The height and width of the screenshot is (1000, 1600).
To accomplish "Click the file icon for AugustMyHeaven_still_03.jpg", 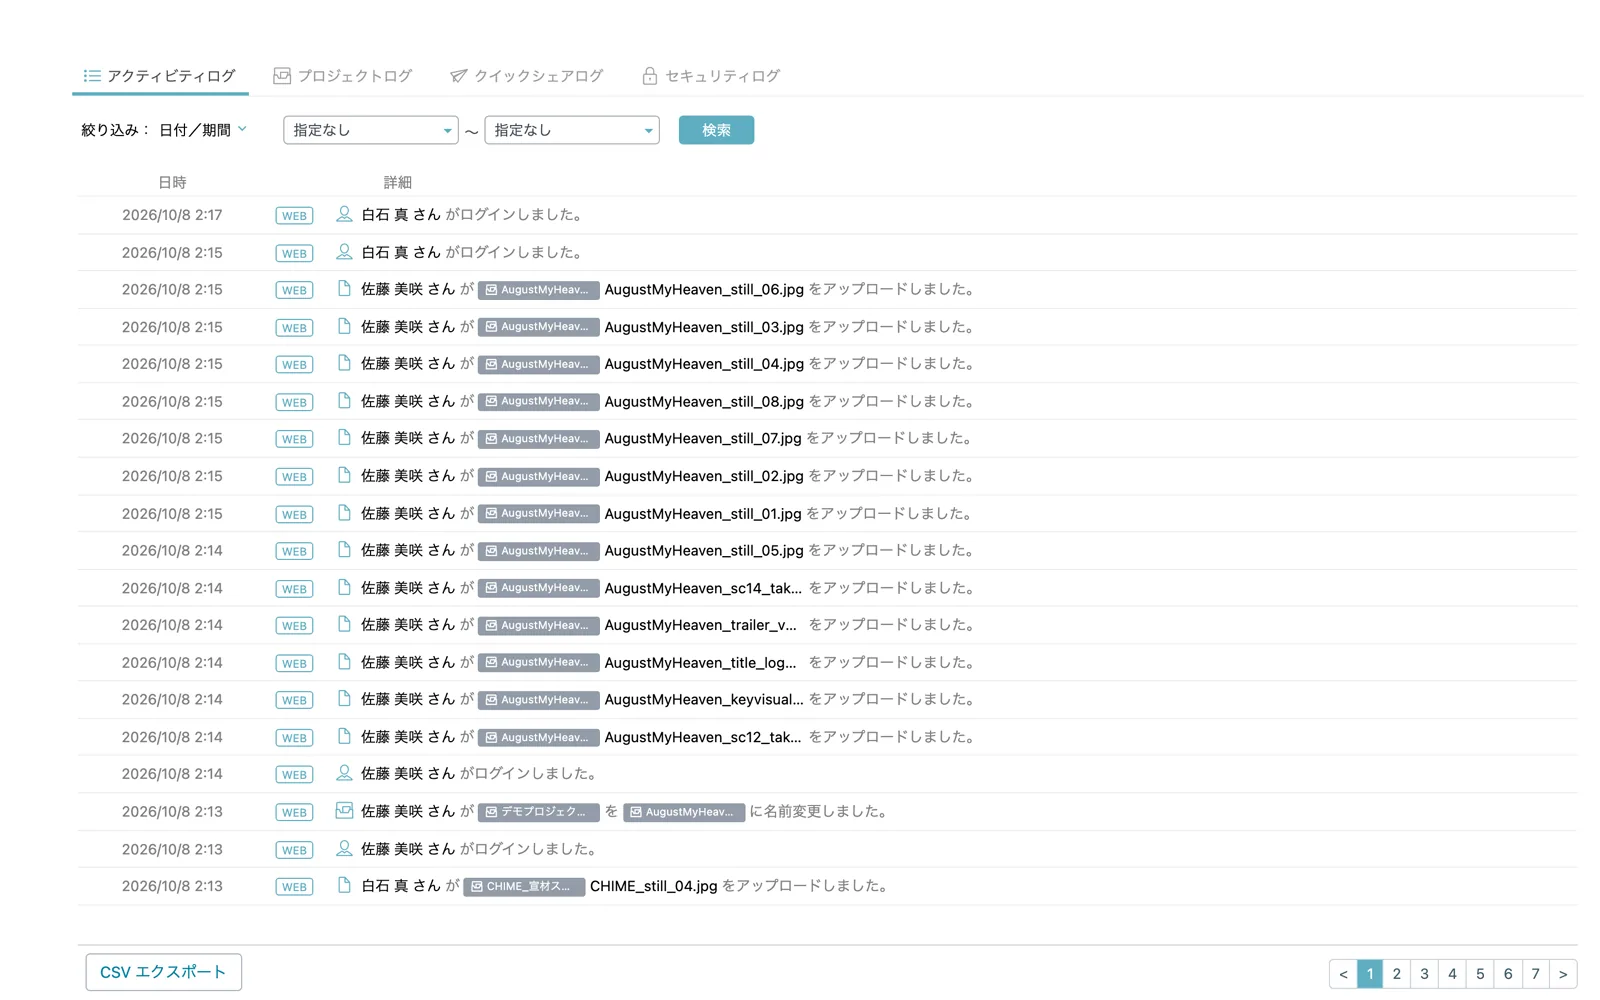I will tap(344, 326).
